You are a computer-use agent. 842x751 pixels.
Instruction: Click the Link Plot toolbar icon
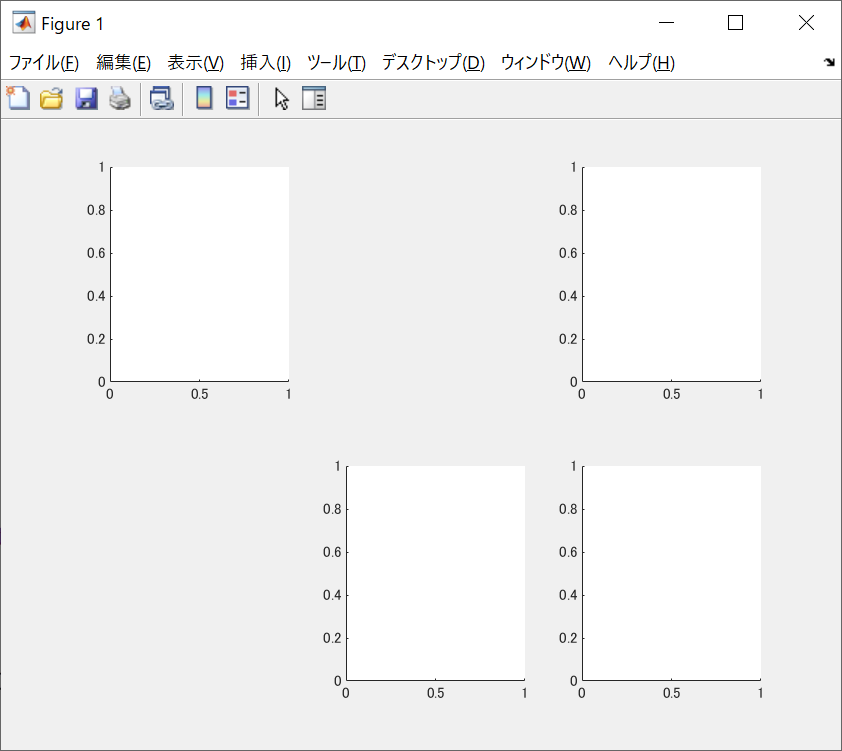[x=162, y=99]
